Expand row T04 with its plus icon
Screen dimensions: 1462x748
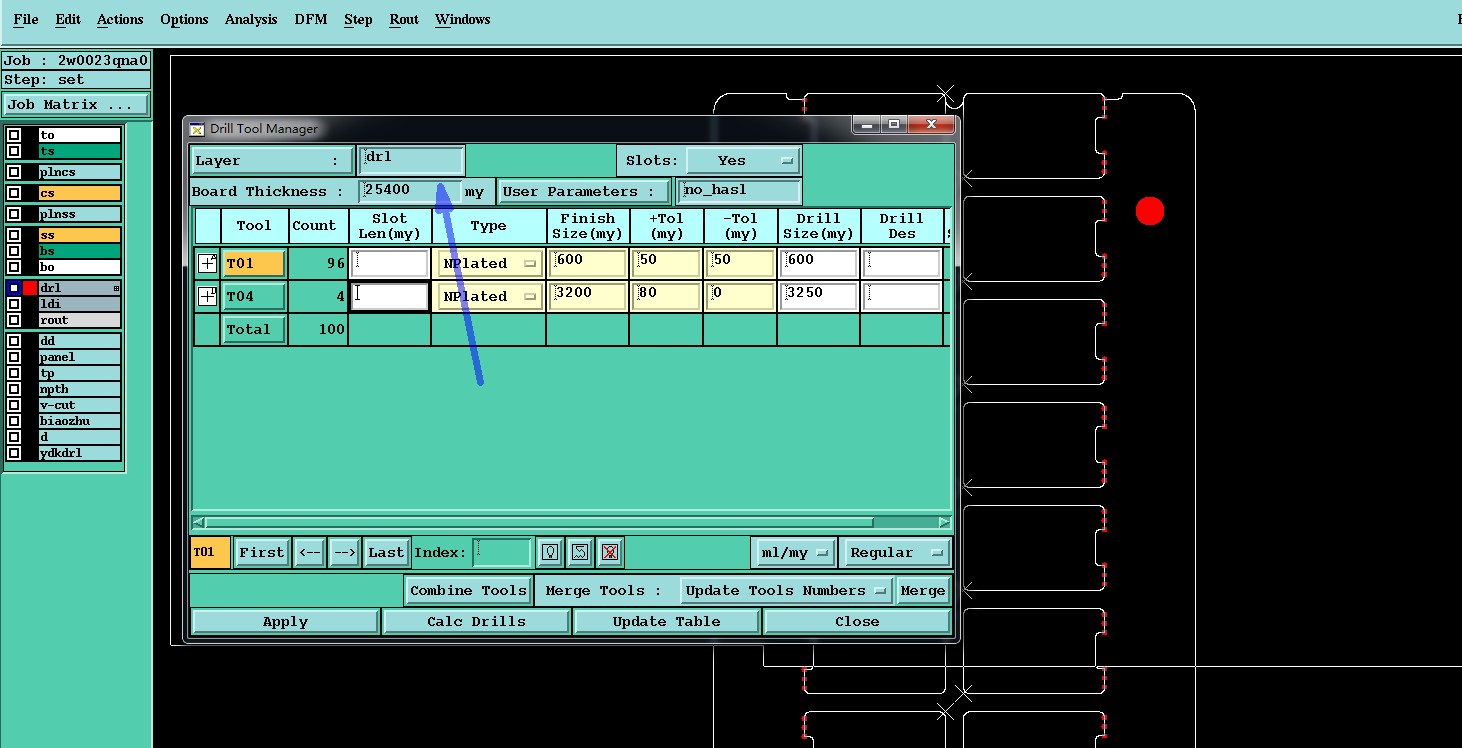pos(207,296)
